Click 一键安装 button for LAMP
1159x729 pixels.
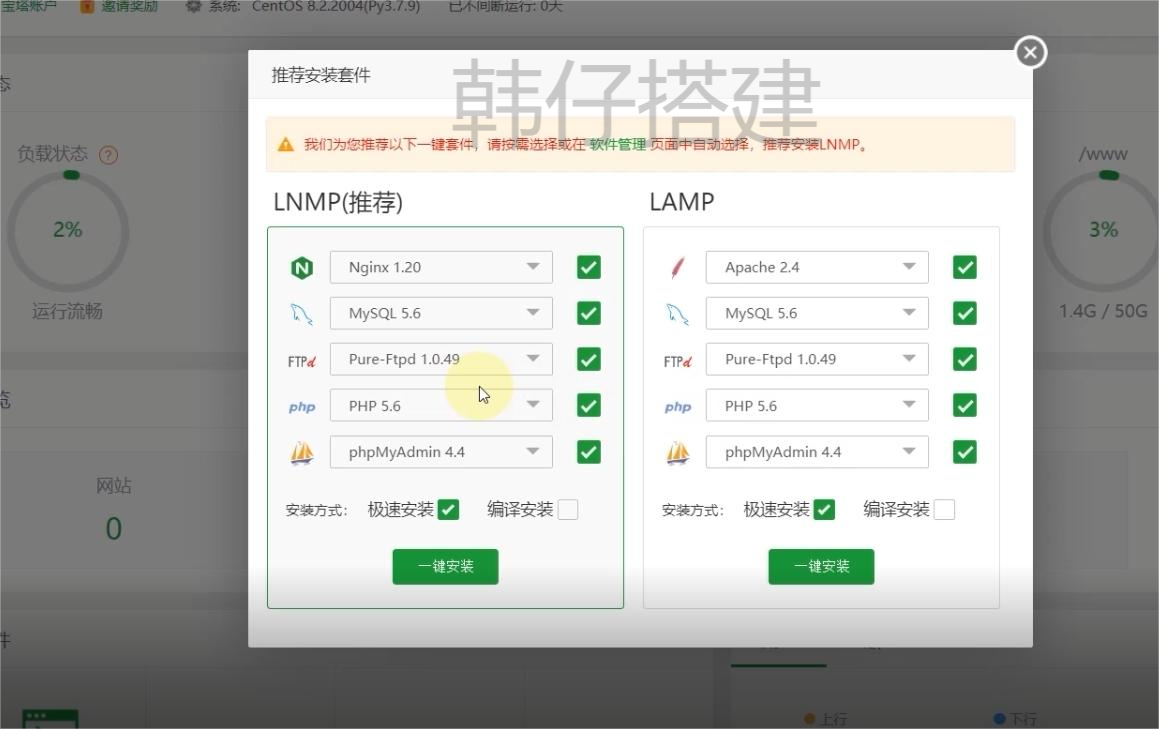(821, 566)
